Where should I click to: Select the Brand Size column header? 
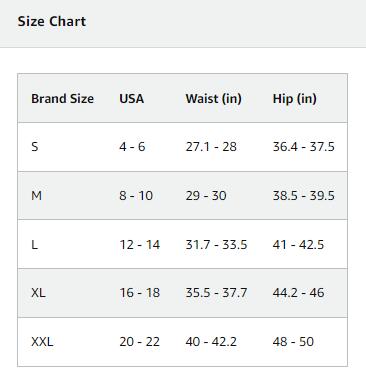[x=62, y=99]
